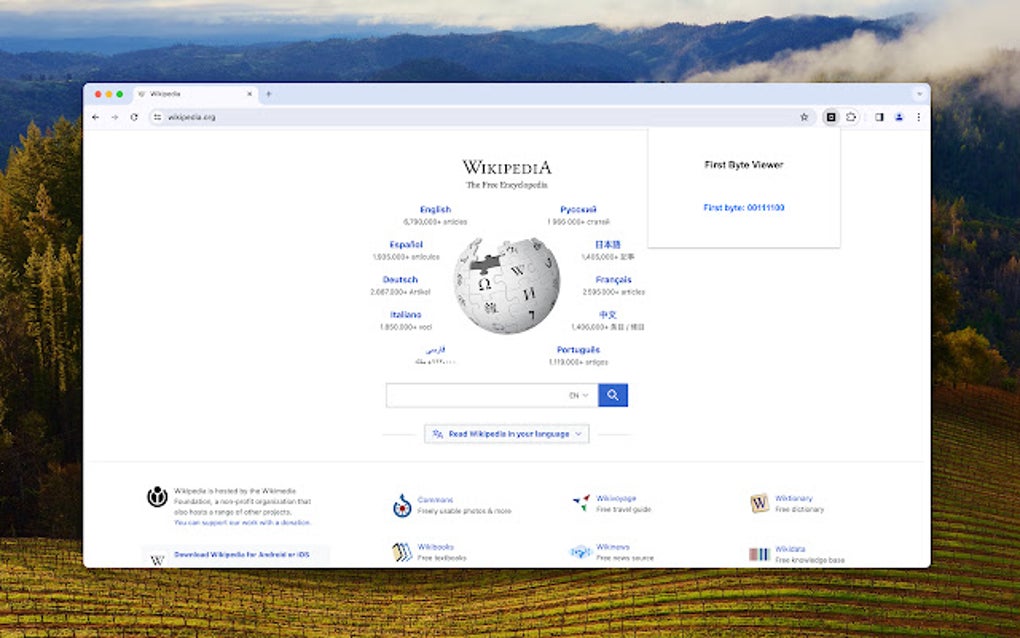This screenshot has width=1020, height=638.
Task: Click inside the Wikipedia search field
Action: [480, 395]
